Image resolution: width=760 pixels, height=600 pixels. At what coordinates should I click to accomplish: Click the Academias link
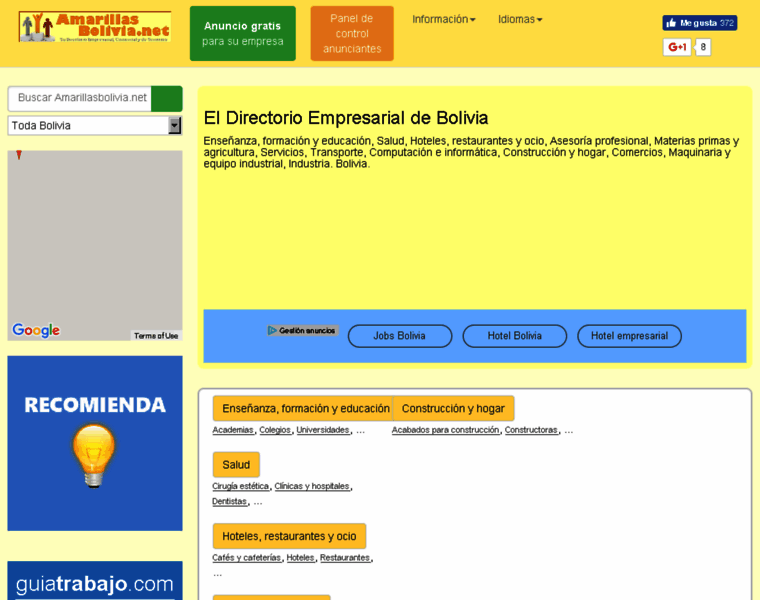click(233, 430)
